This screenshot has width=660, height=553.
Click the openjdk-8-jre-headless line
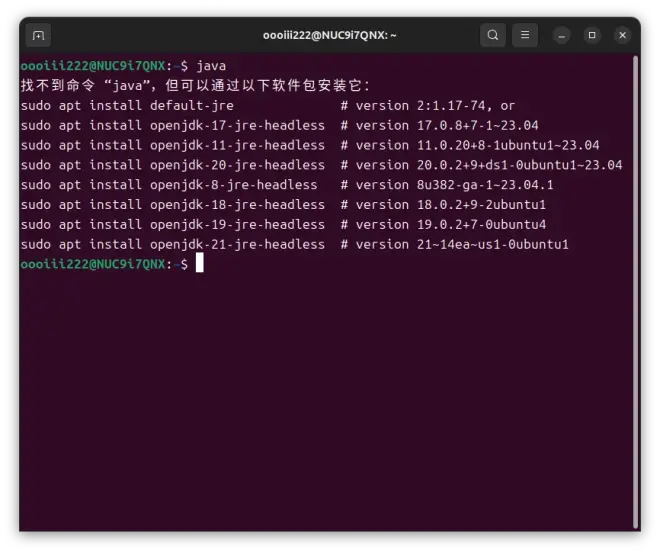point(287,185)
